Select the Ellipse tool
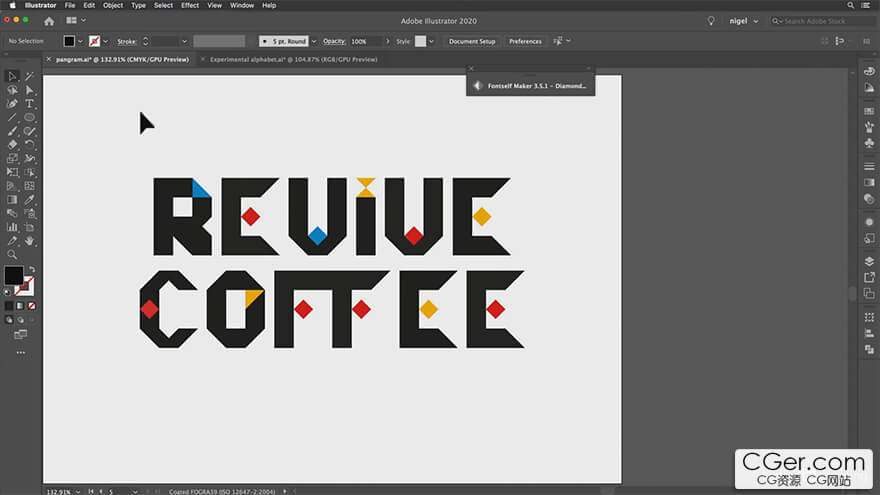 (29, 117)
